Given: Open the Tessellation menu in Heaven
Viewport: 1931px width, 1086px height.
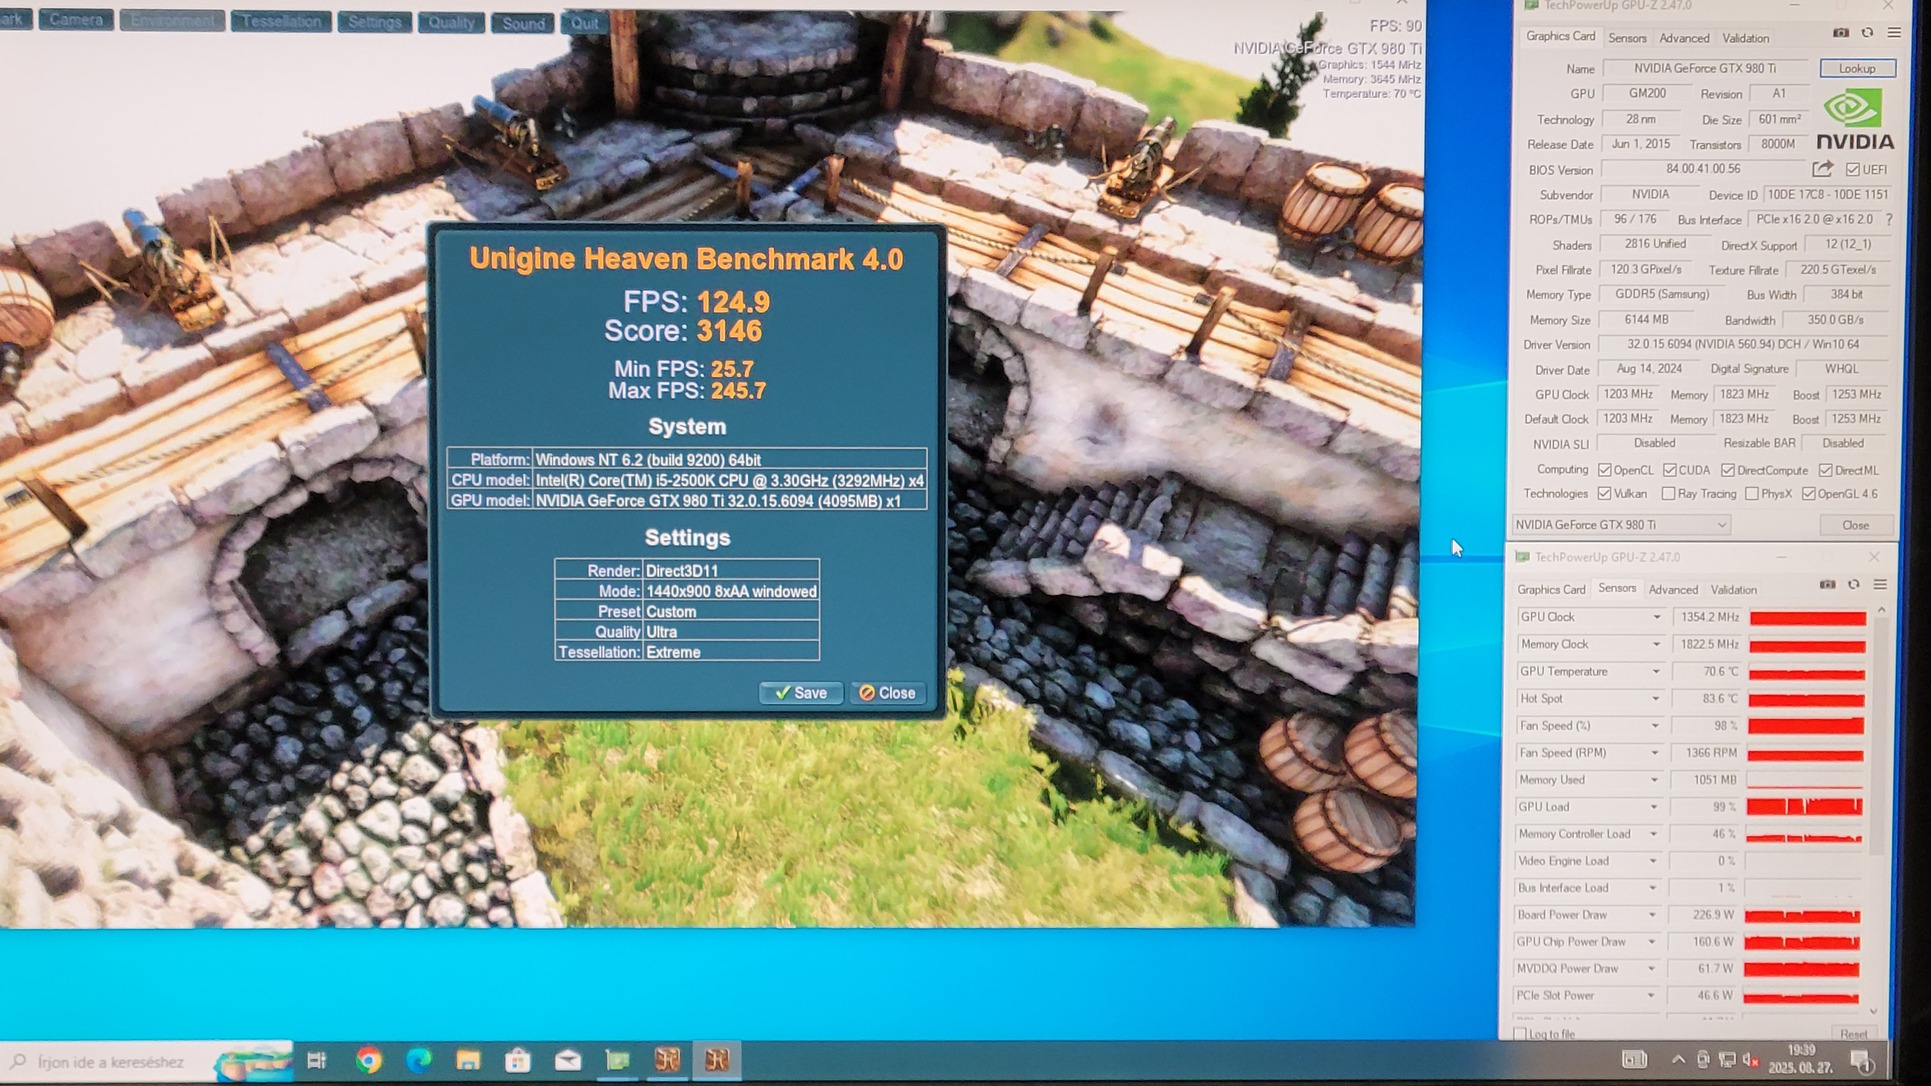Looking at the screenshot, I should pos(281,21).
